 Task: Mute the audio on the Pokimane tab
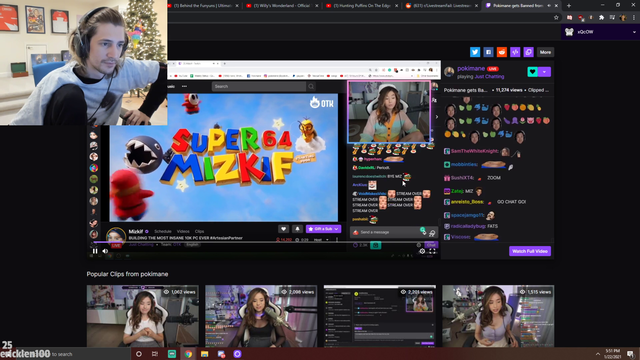(549, 6)
